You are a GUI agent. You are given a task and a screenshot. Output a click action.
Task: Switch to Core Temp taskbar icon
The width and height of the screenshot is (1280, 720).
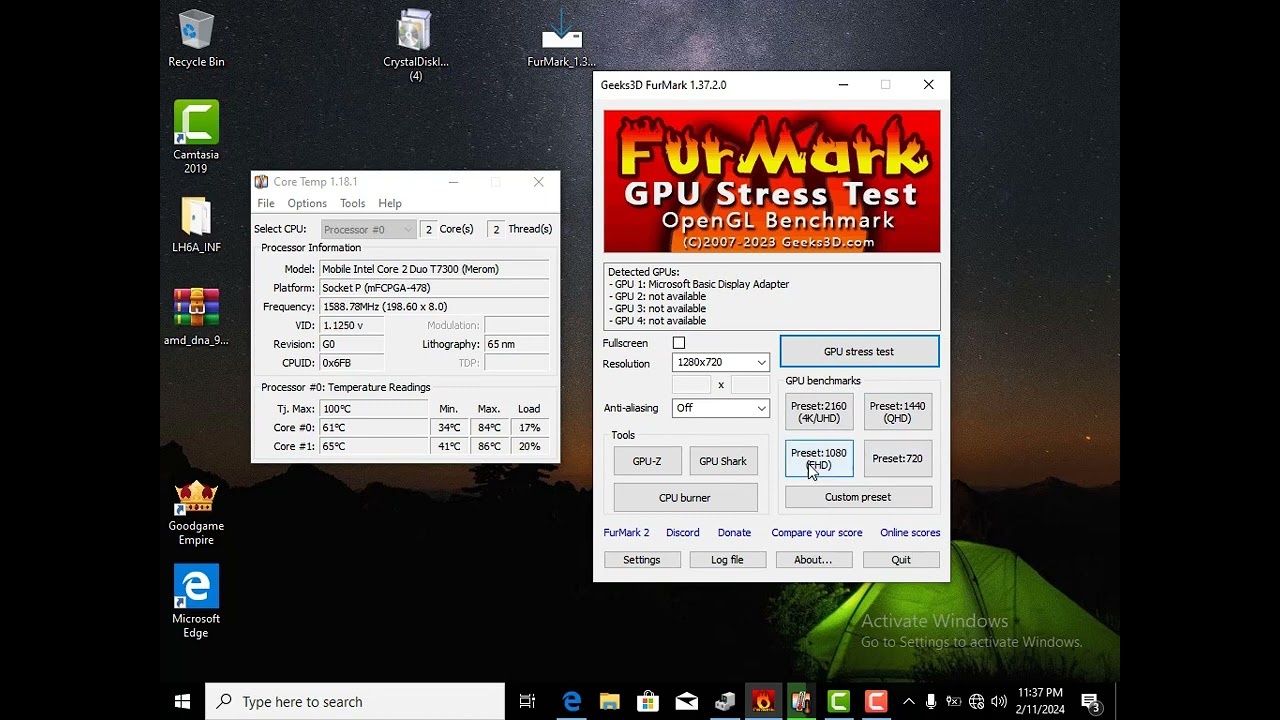coord(800,702)
